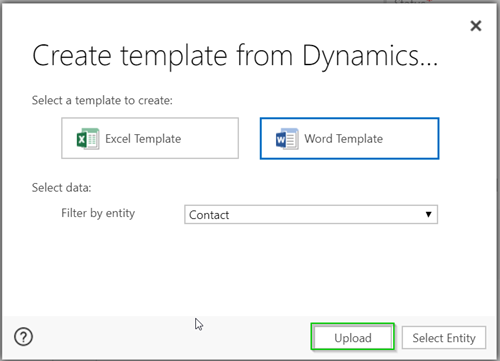Open the Filter by entity dropdown
The height and width of the screenshot is (361, 500).
pos(311,214)
